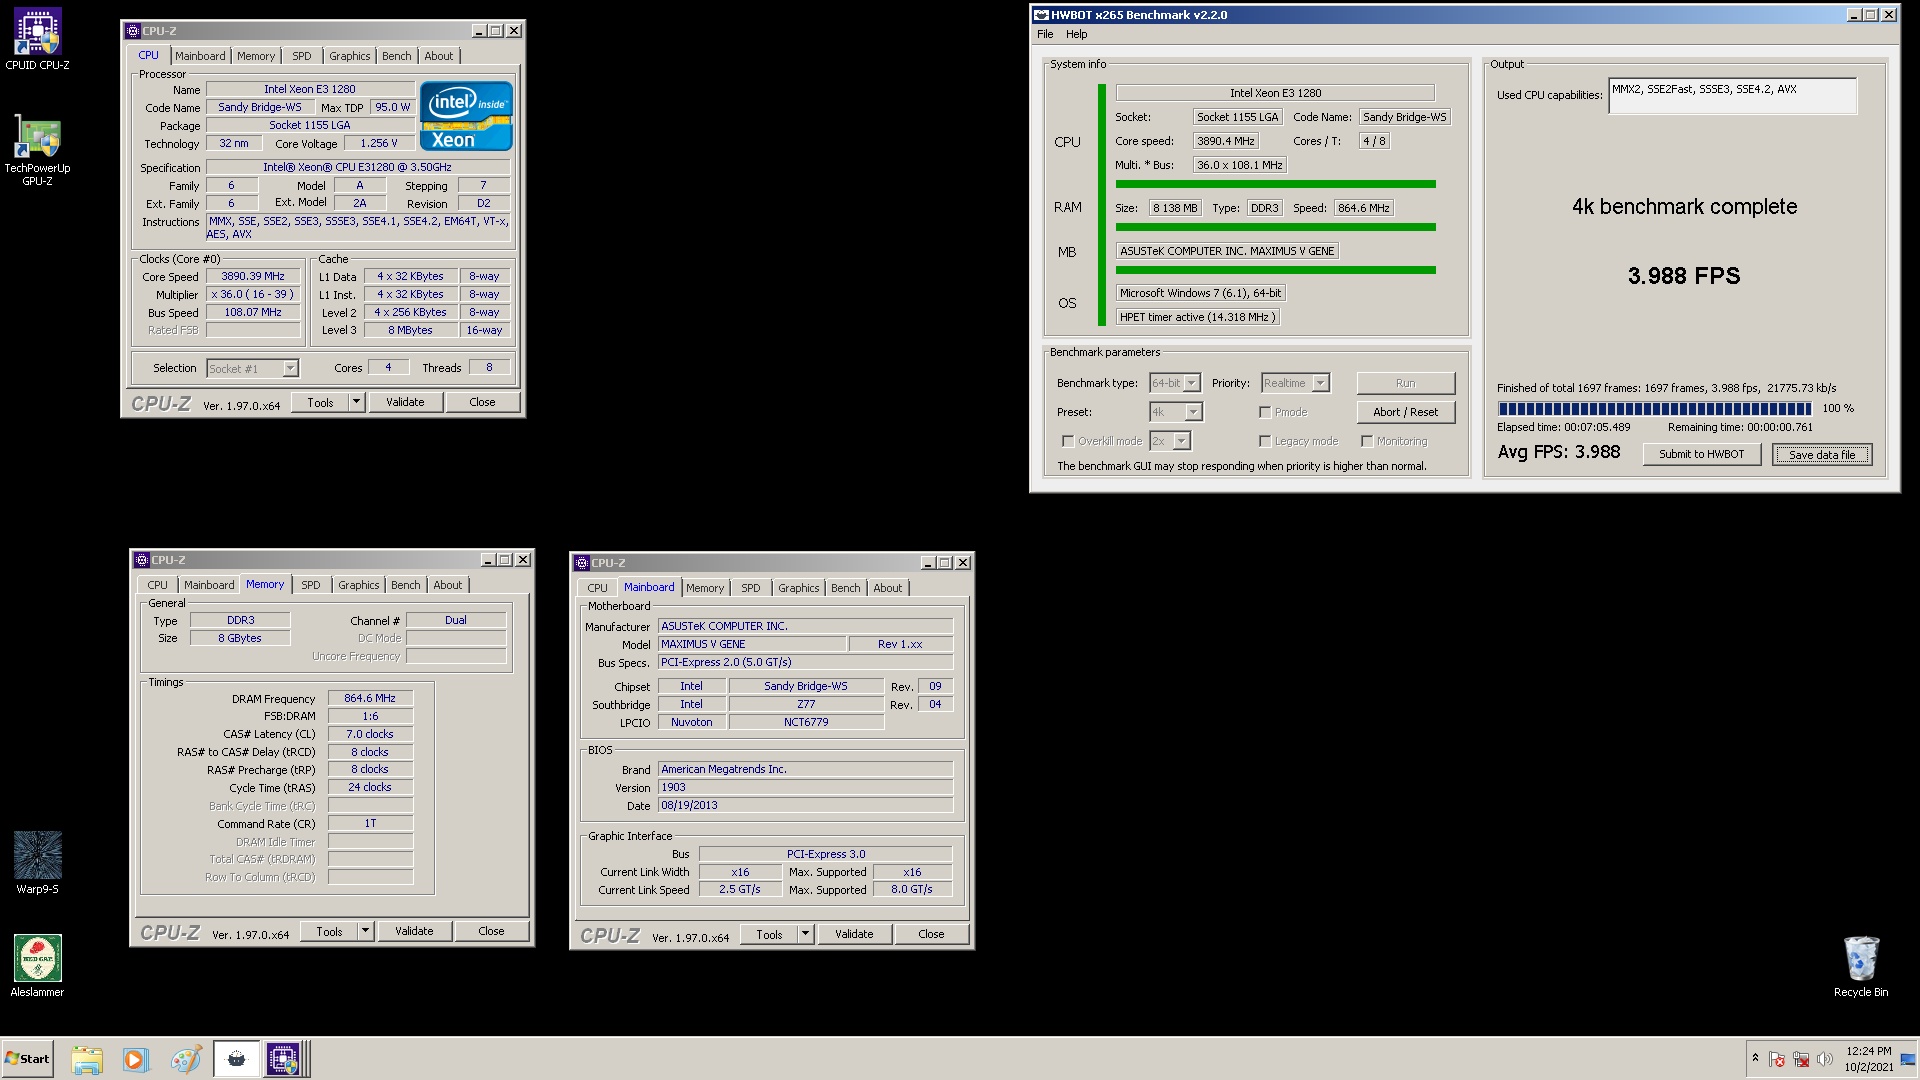The image size is (1920, 1080).
Task: Click the green CPU status bar
Action: click(1275, 184)
